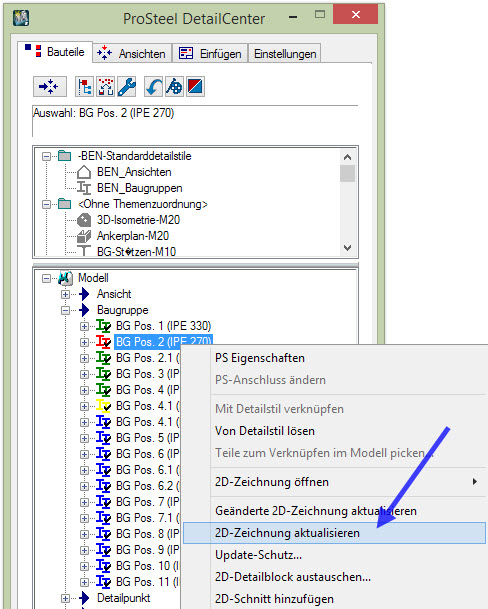
Task: Click the dotted selection frame toolbar icon
Action: tap(105, 86)
